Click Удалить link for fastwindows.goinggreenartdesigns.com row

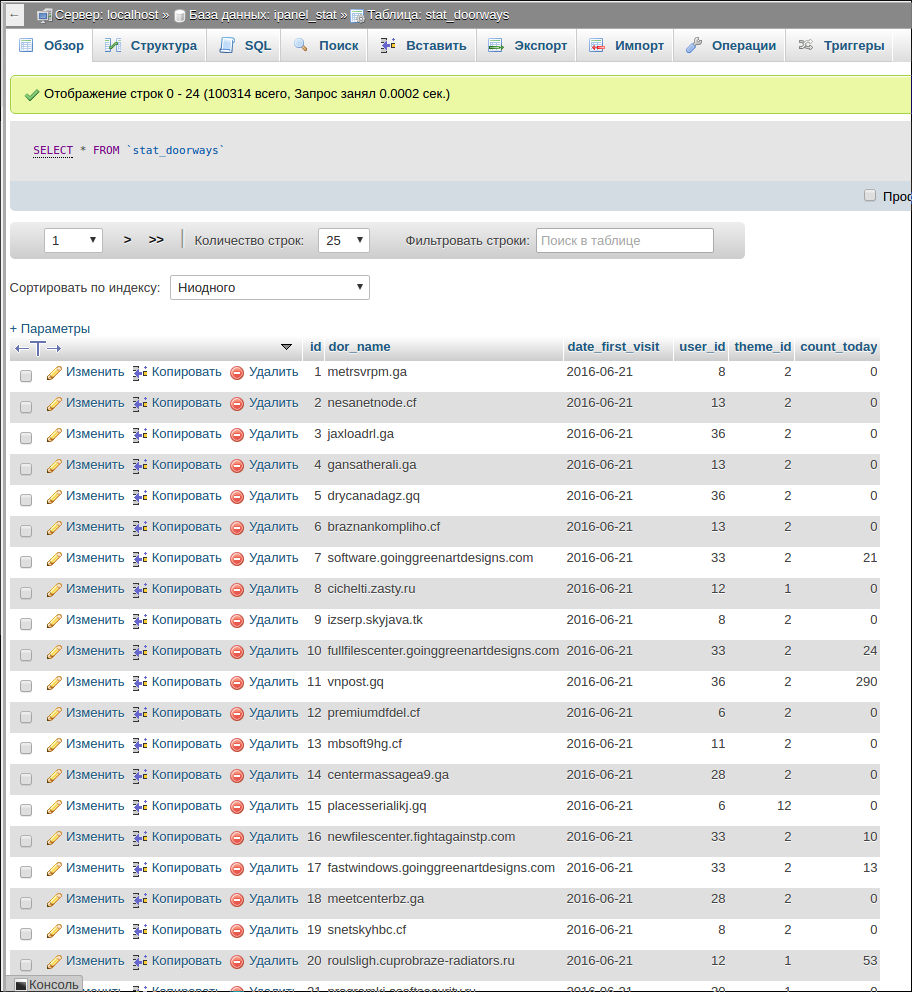[273, 868]
